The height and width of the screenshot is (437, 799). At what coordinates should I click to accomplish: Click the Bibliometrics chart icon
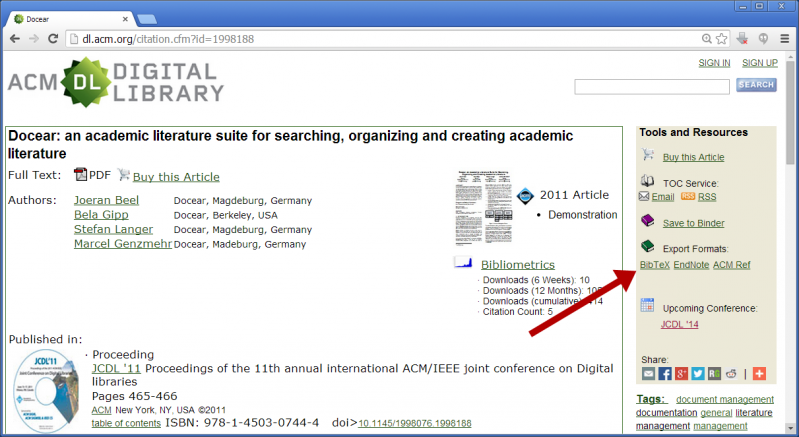(463, 262)
